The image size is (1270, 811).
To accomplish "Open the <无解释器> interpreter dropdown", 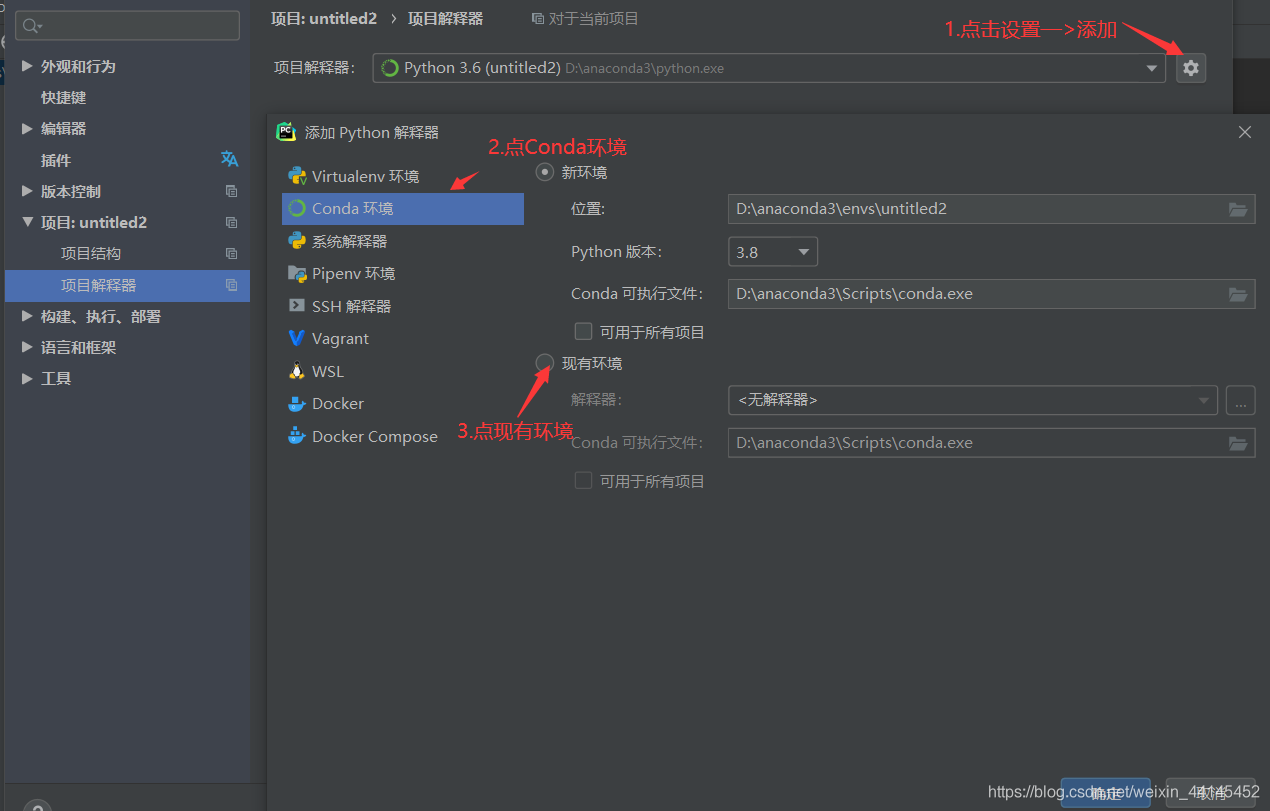I will [973, 400].
